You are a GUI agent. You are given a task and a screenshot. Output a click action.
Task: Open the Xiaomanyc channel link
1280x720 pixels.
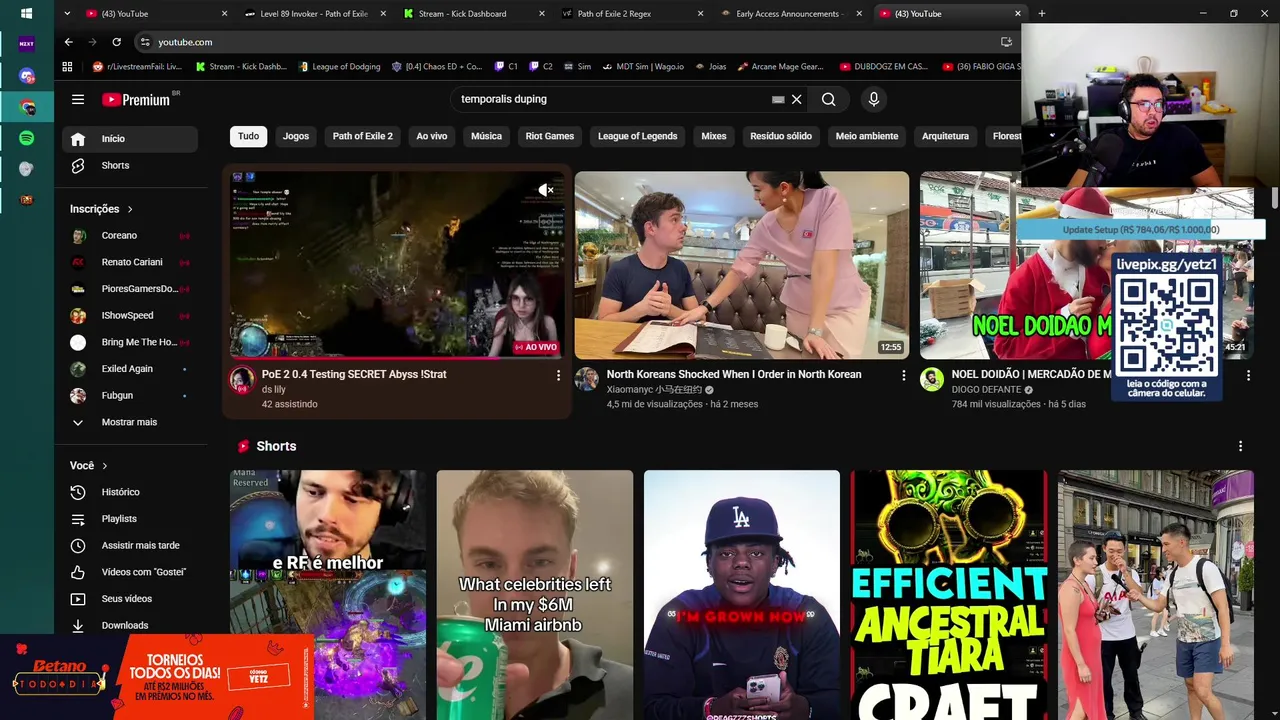654,390
